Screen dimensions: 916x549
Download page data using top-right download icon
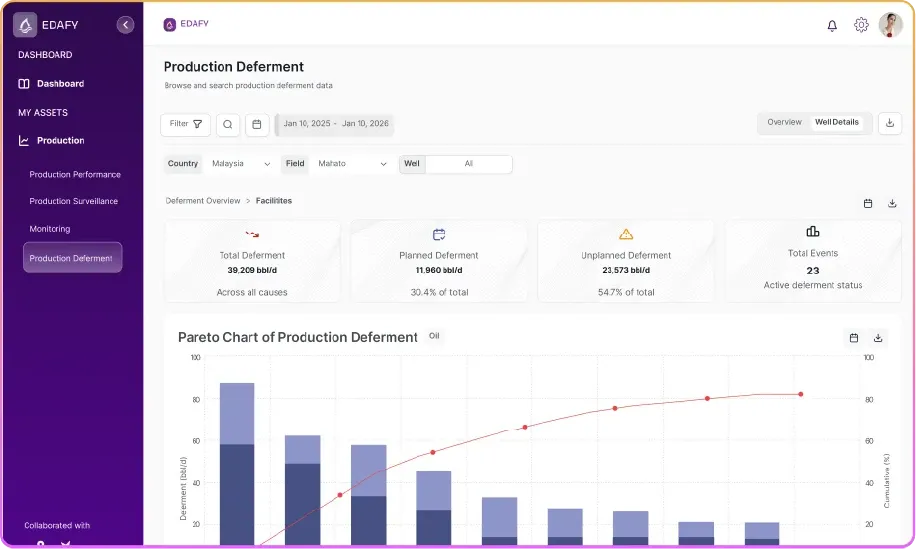point(890,123)
